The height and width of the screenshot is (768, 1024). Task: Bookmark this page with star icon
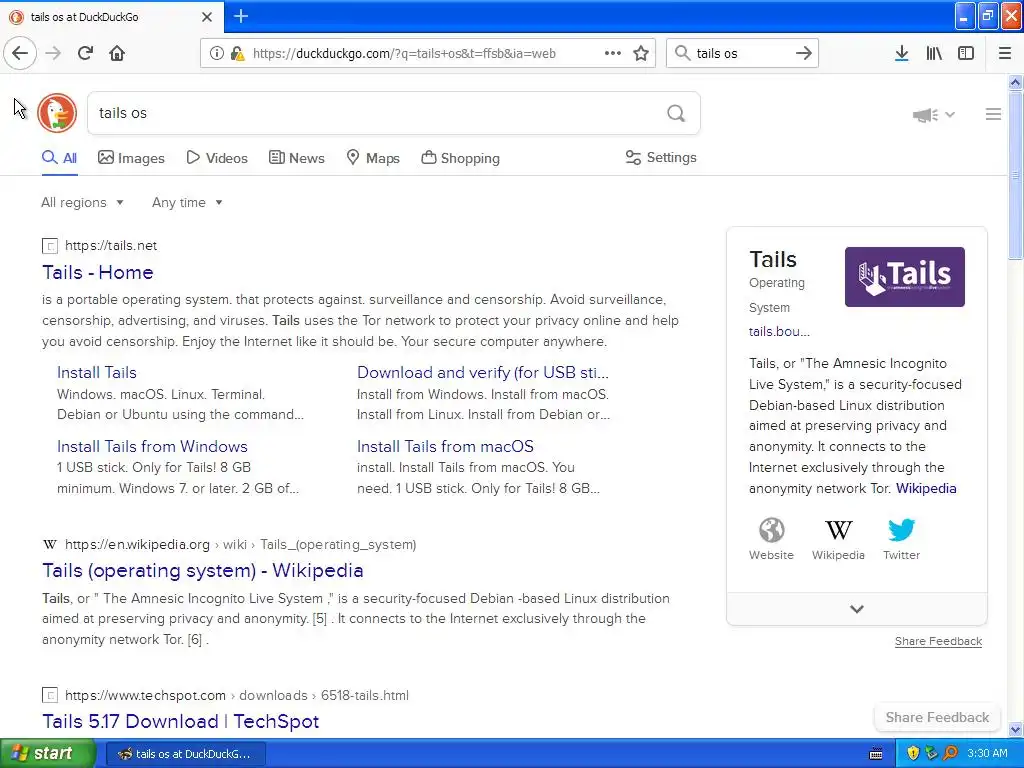point(641,53)
